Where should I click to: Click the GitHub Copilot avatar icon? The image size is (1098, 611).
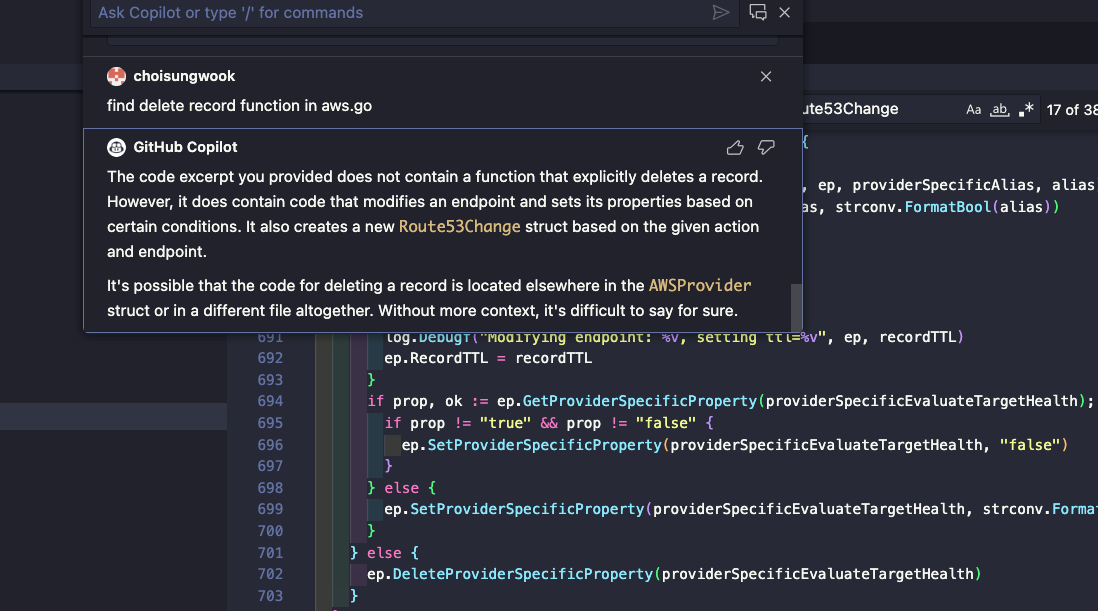tap(116, 147)
